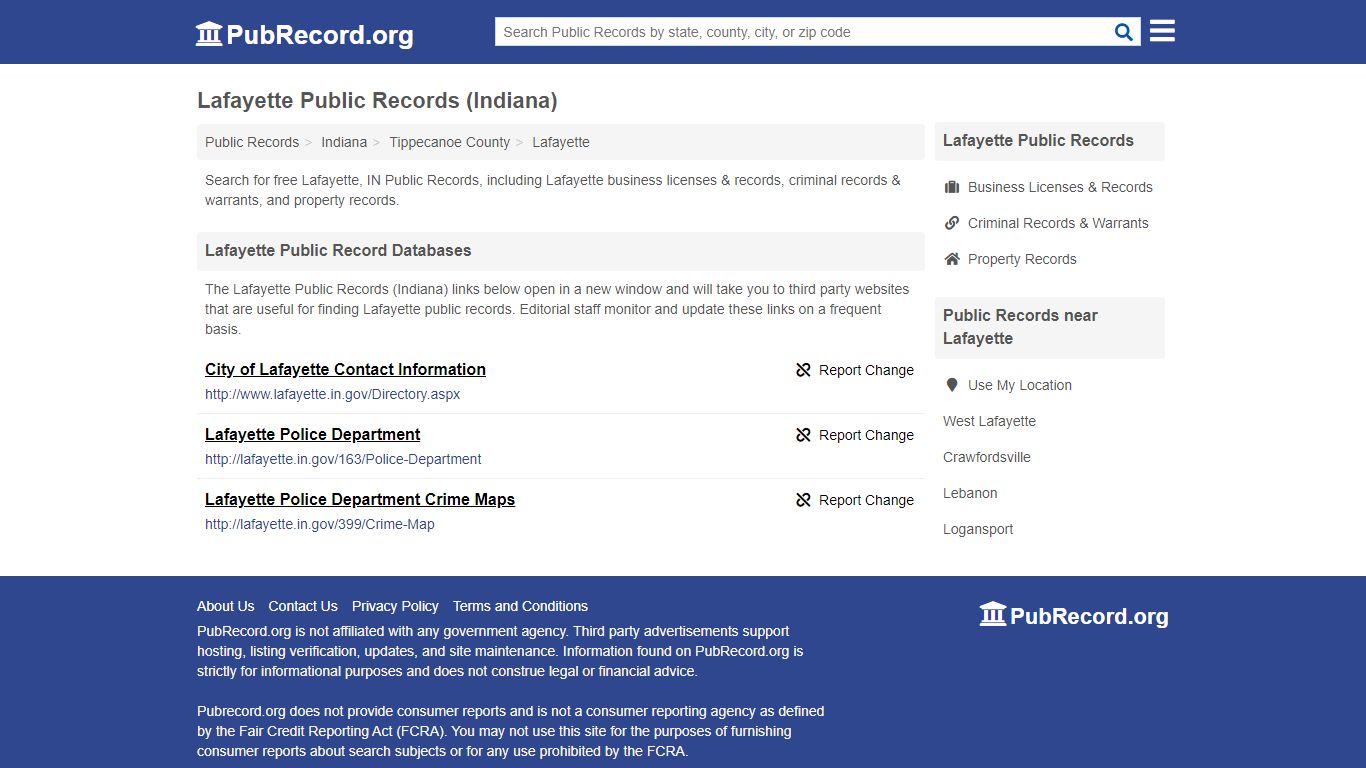Screen dimensions: 1366x768
Task: Go to Indiana breadcrumb
Action: (344, 142)
